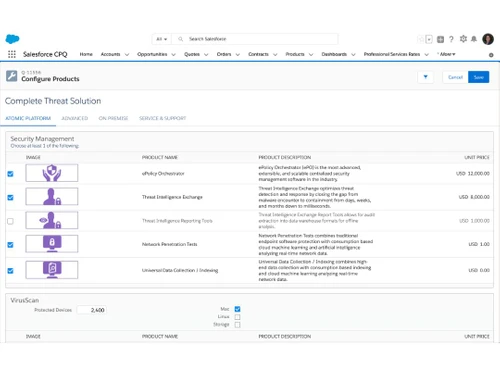The width and height of the screenshot is (500, 375).
Task: Click the ePolicy Orchestrator product name
Action: [x=163, y=173]
